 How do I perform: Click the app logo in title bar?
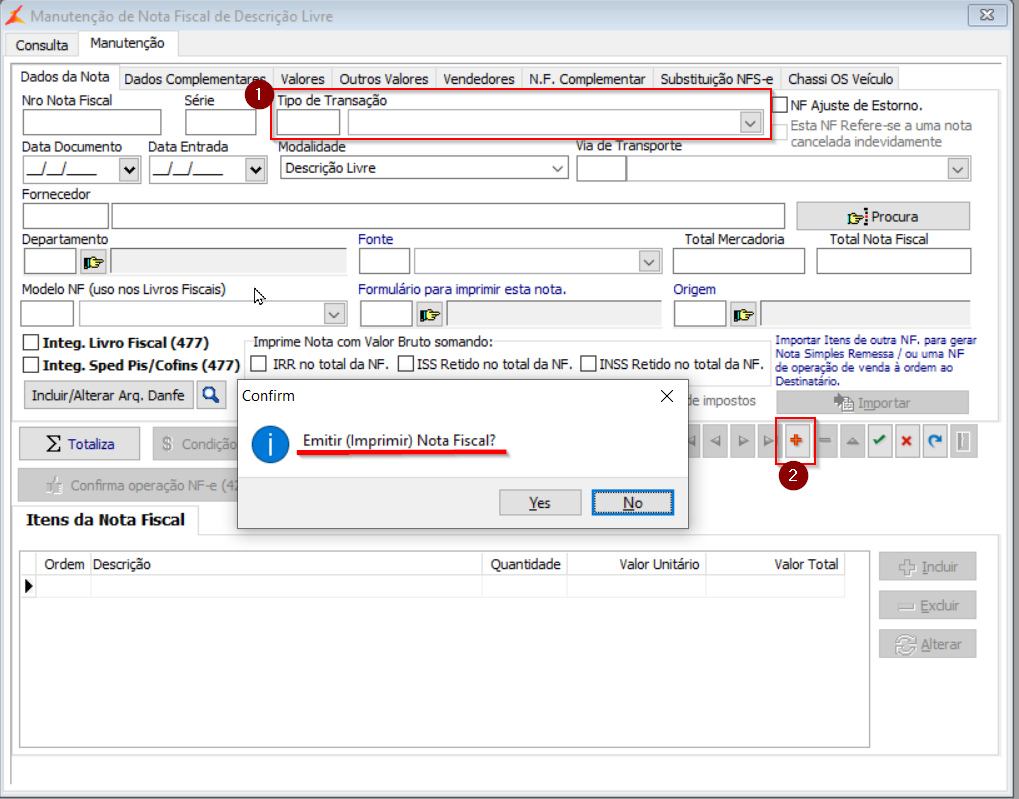tap(14, 16)
